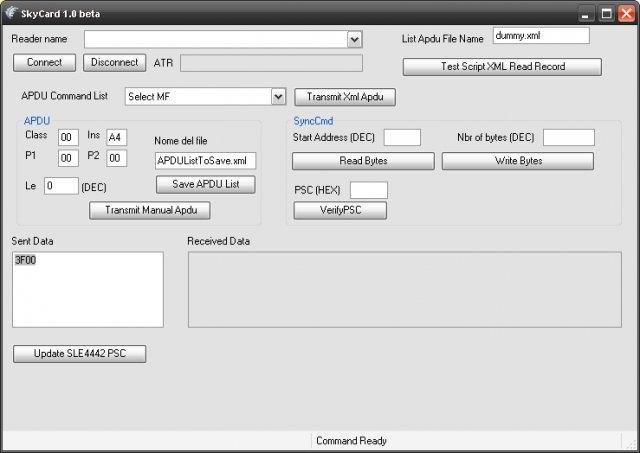Edit the List Apdu File Name field
640x453 pixels.
pos(541,36)
